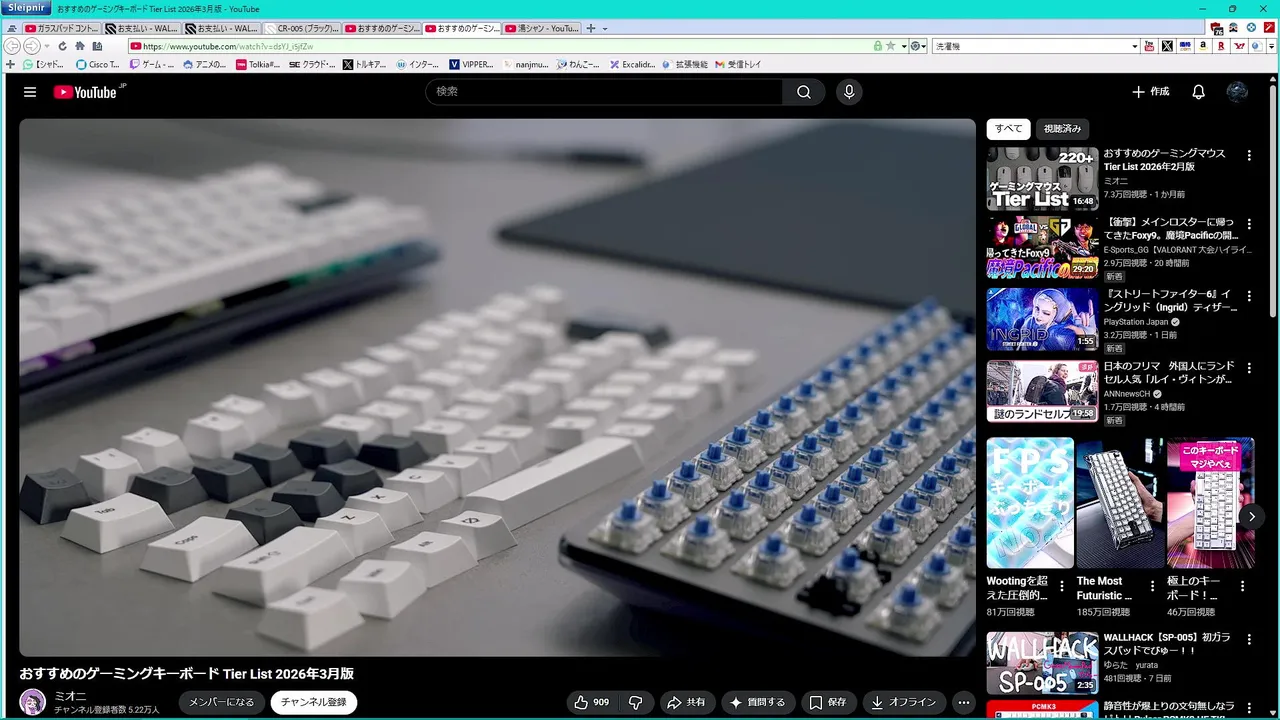
Task: Reload the page with refresh icon
Action: [x=62, y=46]
